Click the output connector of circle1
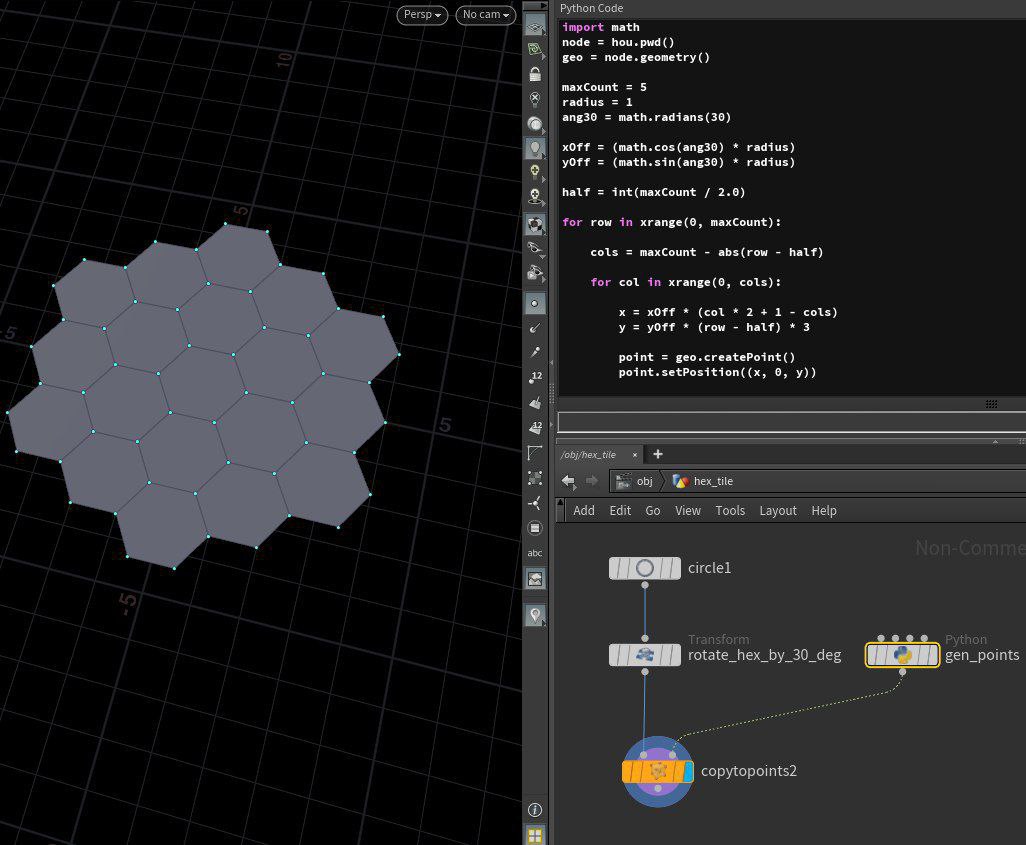 click(645, 586)
